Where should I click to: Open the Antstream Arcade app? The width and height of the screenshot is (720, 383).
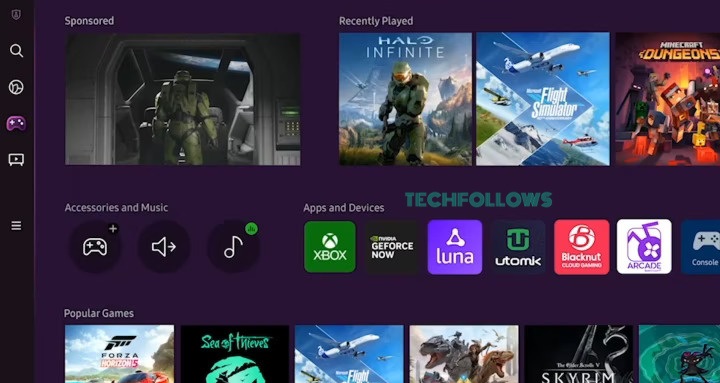tap(644, 247)
